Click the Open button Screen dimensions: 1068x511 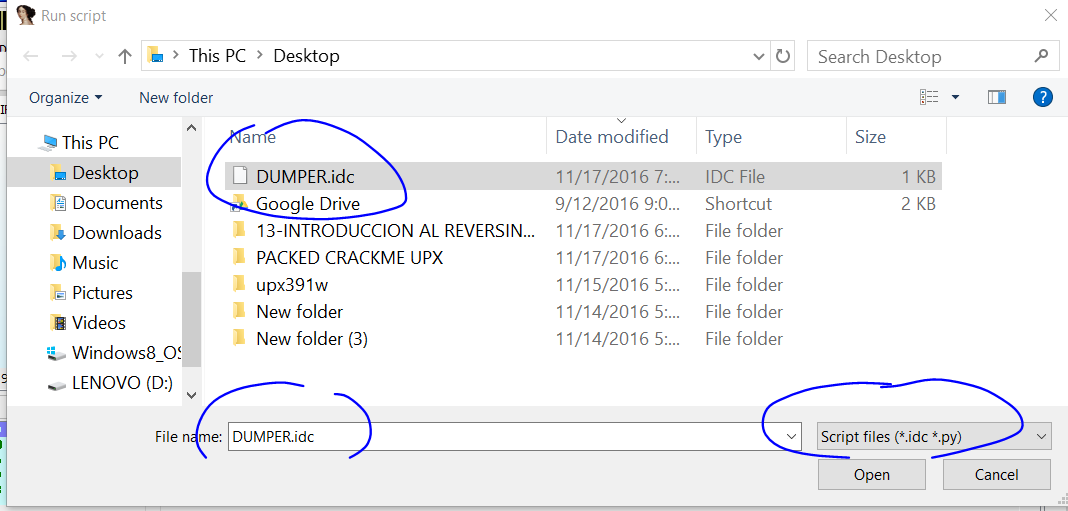pos(871,474)
